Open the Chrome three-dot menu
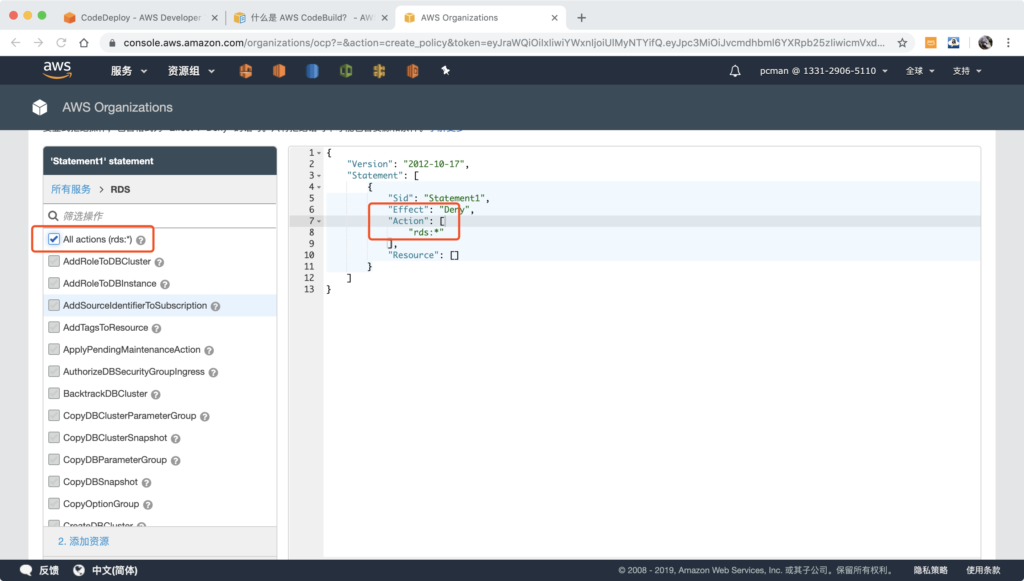Image resolution: width=1024 pixels, height=581 pixels. coord(1008,42)
